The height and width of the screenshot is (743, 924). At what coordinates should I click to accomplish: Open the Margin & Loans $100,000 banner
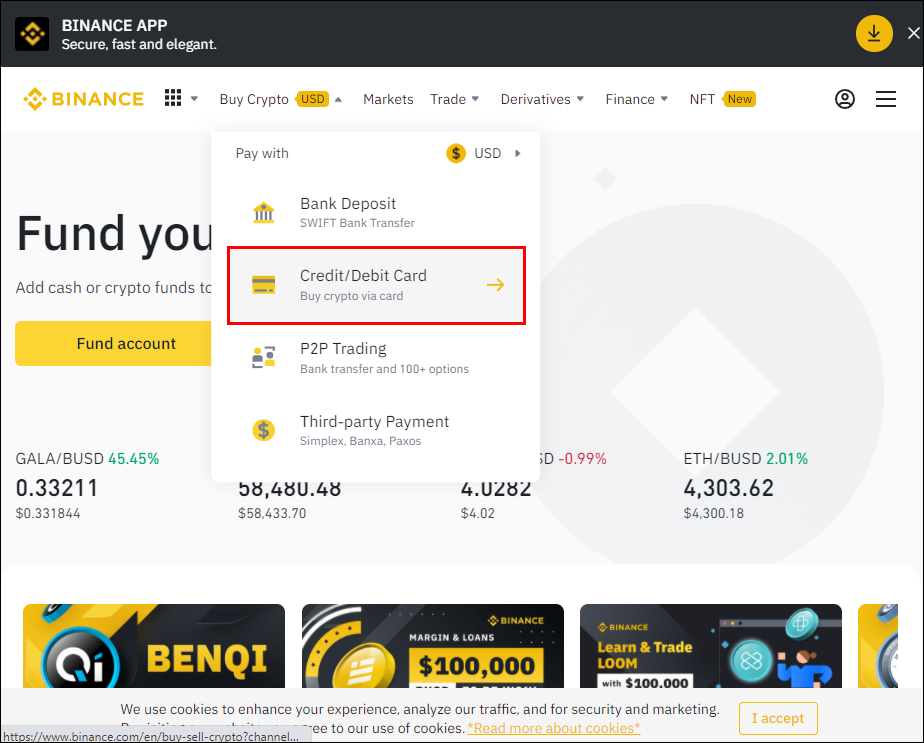coord(433,646)
